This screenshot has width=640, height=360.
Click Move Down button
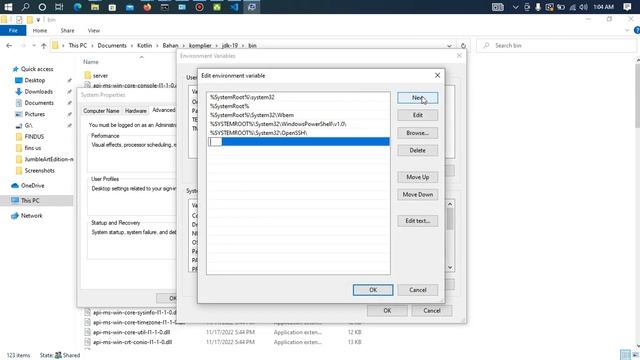click(x=418, y=194)
